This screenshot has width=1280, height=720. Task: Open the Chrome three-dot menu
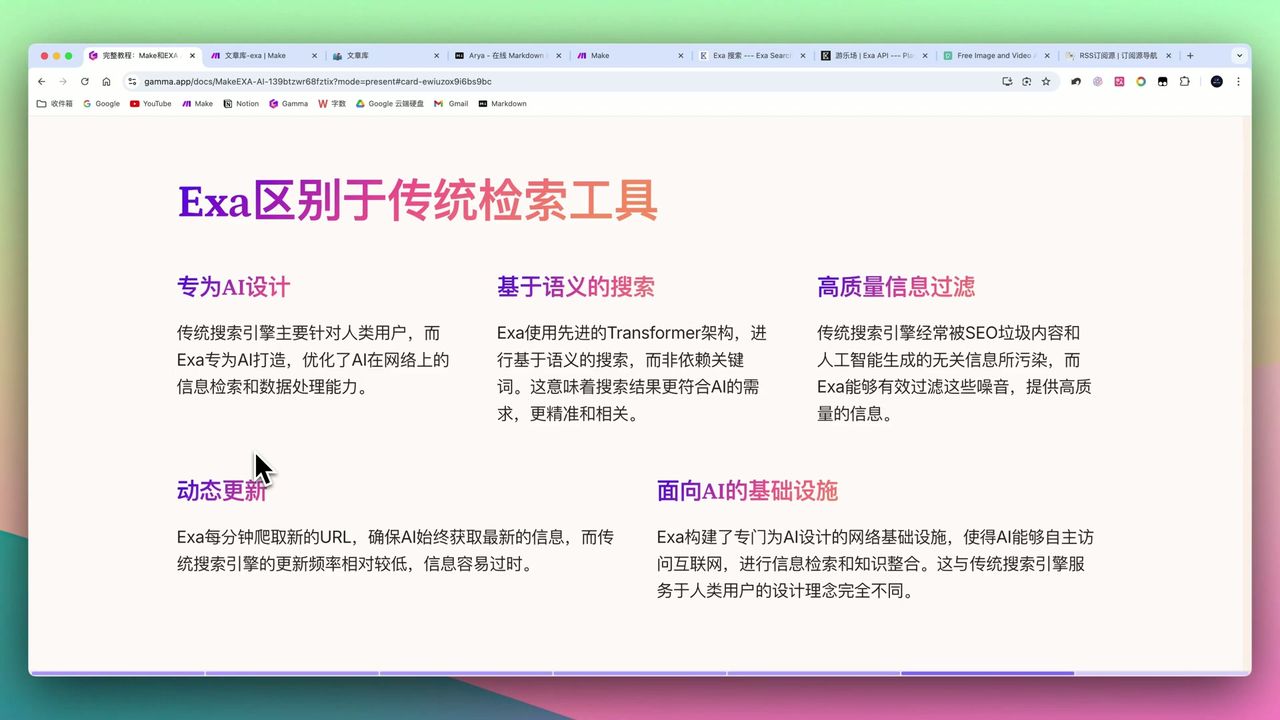tap(1239, 82)
